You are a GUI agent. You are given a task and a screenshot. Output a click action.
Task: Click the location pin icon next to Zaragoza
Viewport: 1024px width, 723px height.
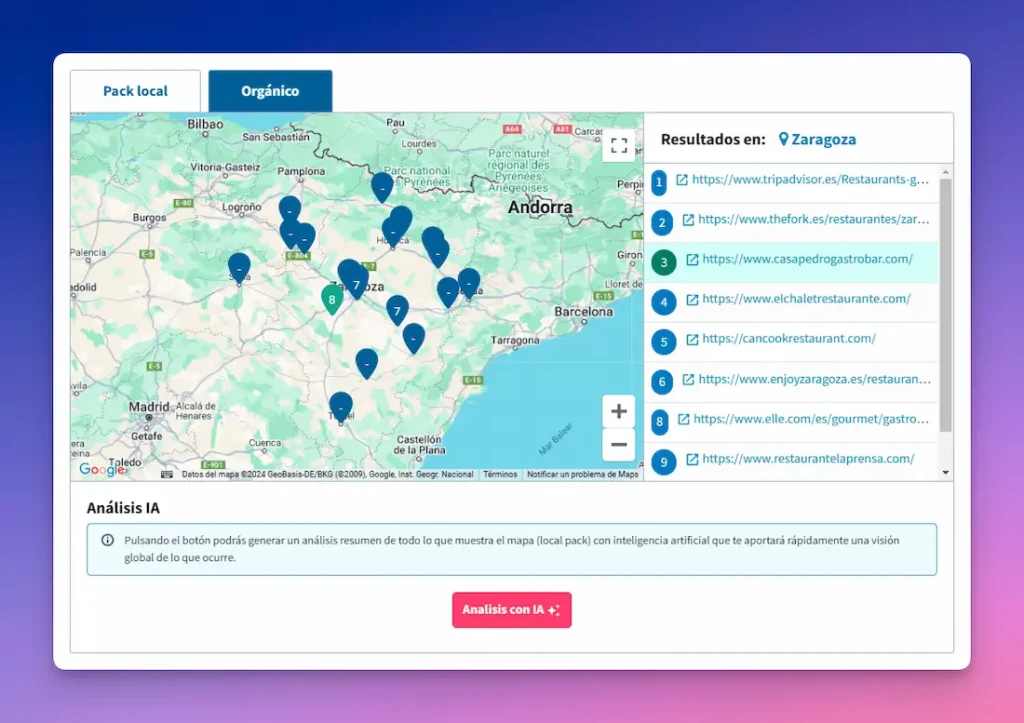[x=784, y=139]
